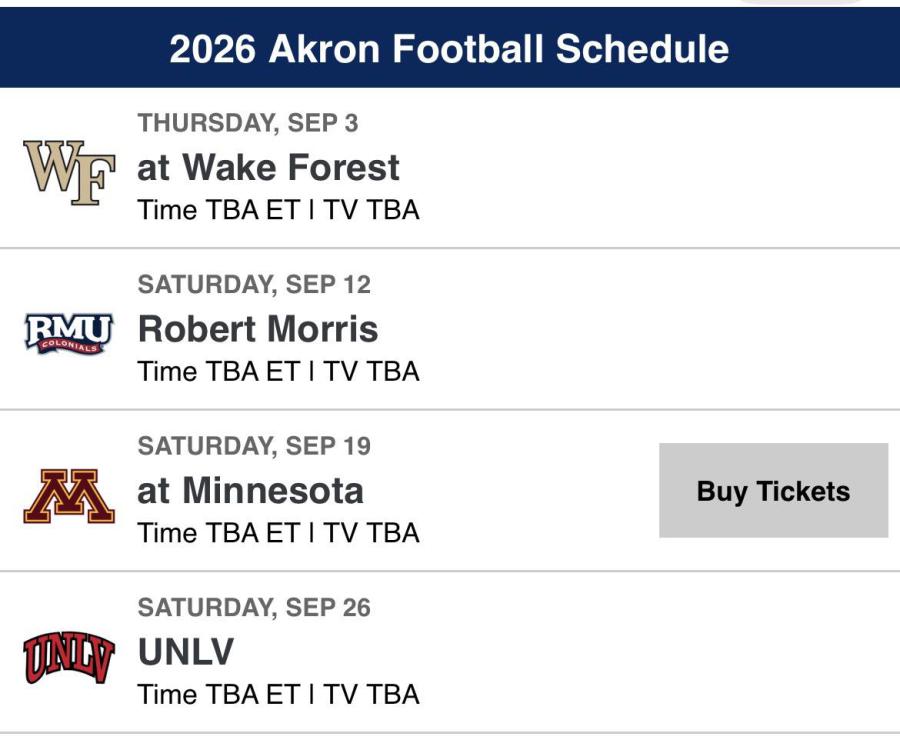The height and width of the screenshot is (750, 900).
Task: Click the Wake Forest WF logo
Action: pyautogui.click(x=69, y=172)
